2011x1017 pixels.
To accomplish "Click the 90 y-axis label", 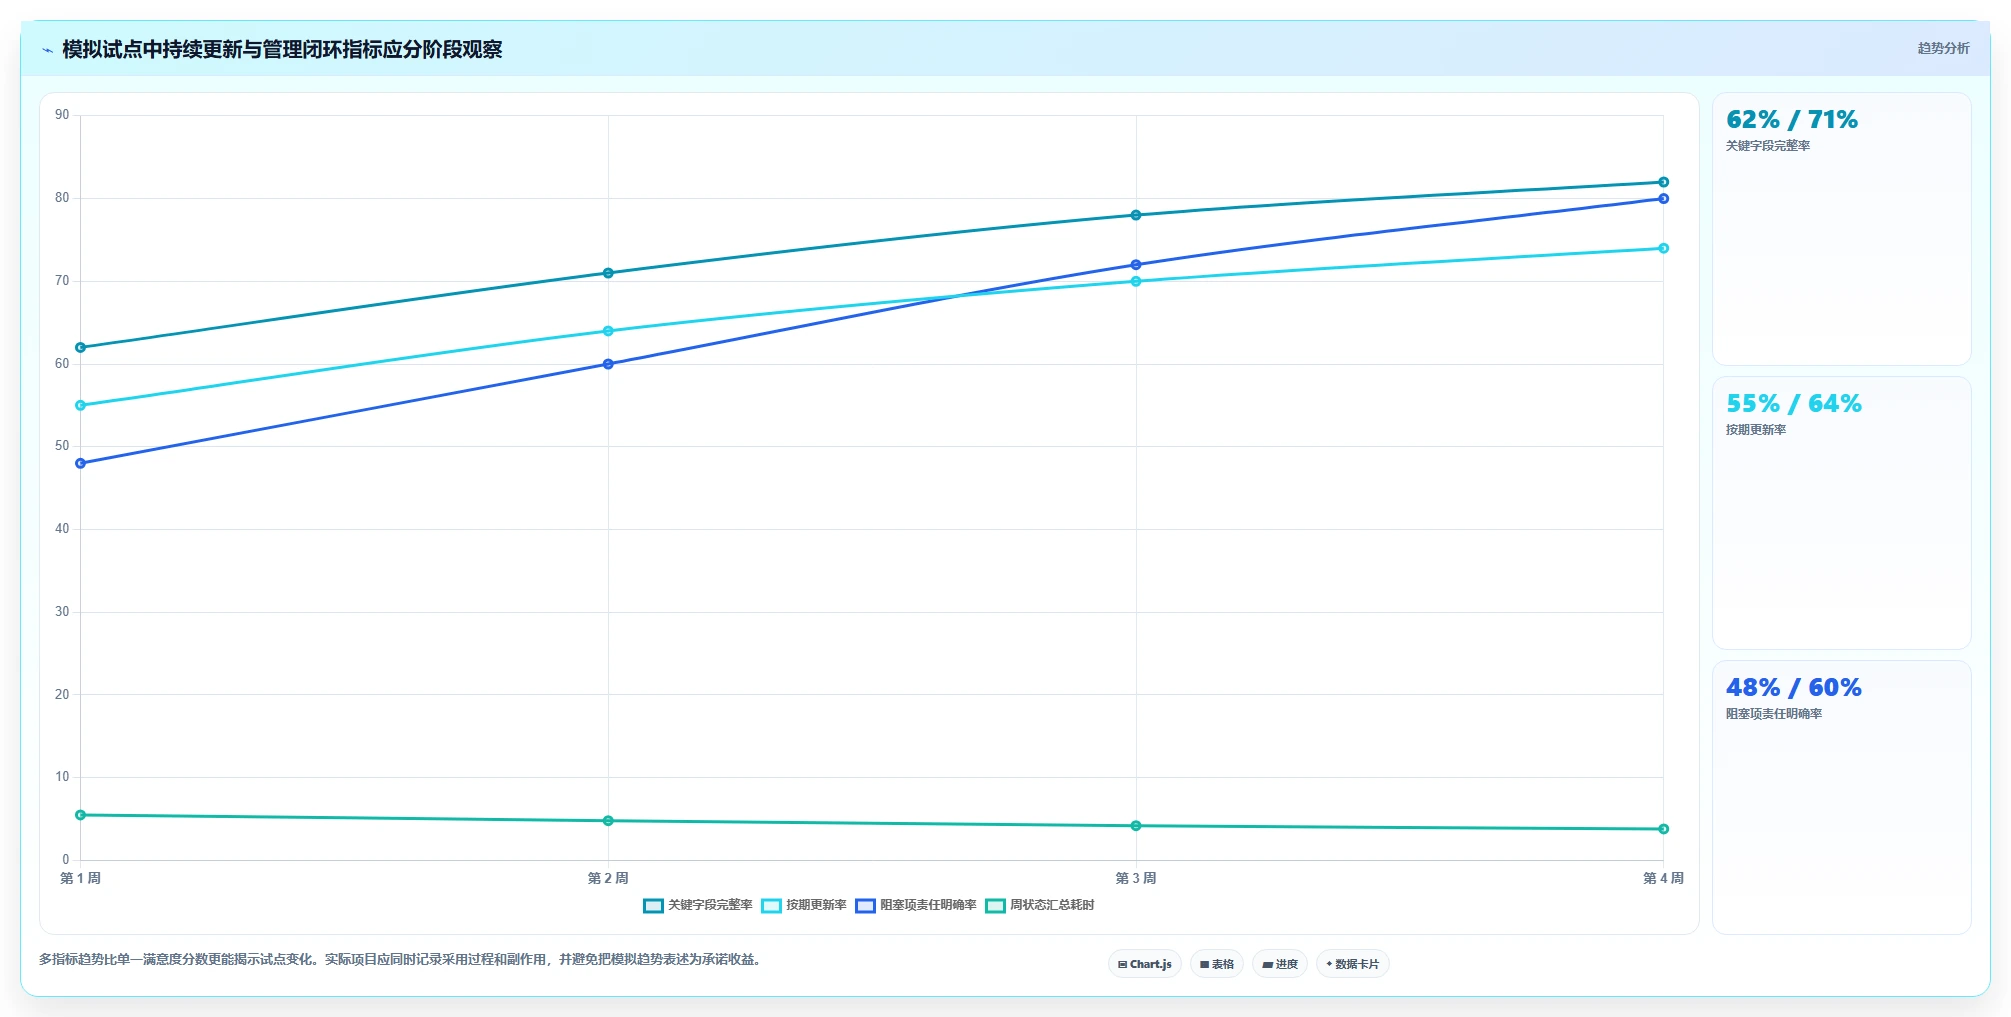I will 62,115.
